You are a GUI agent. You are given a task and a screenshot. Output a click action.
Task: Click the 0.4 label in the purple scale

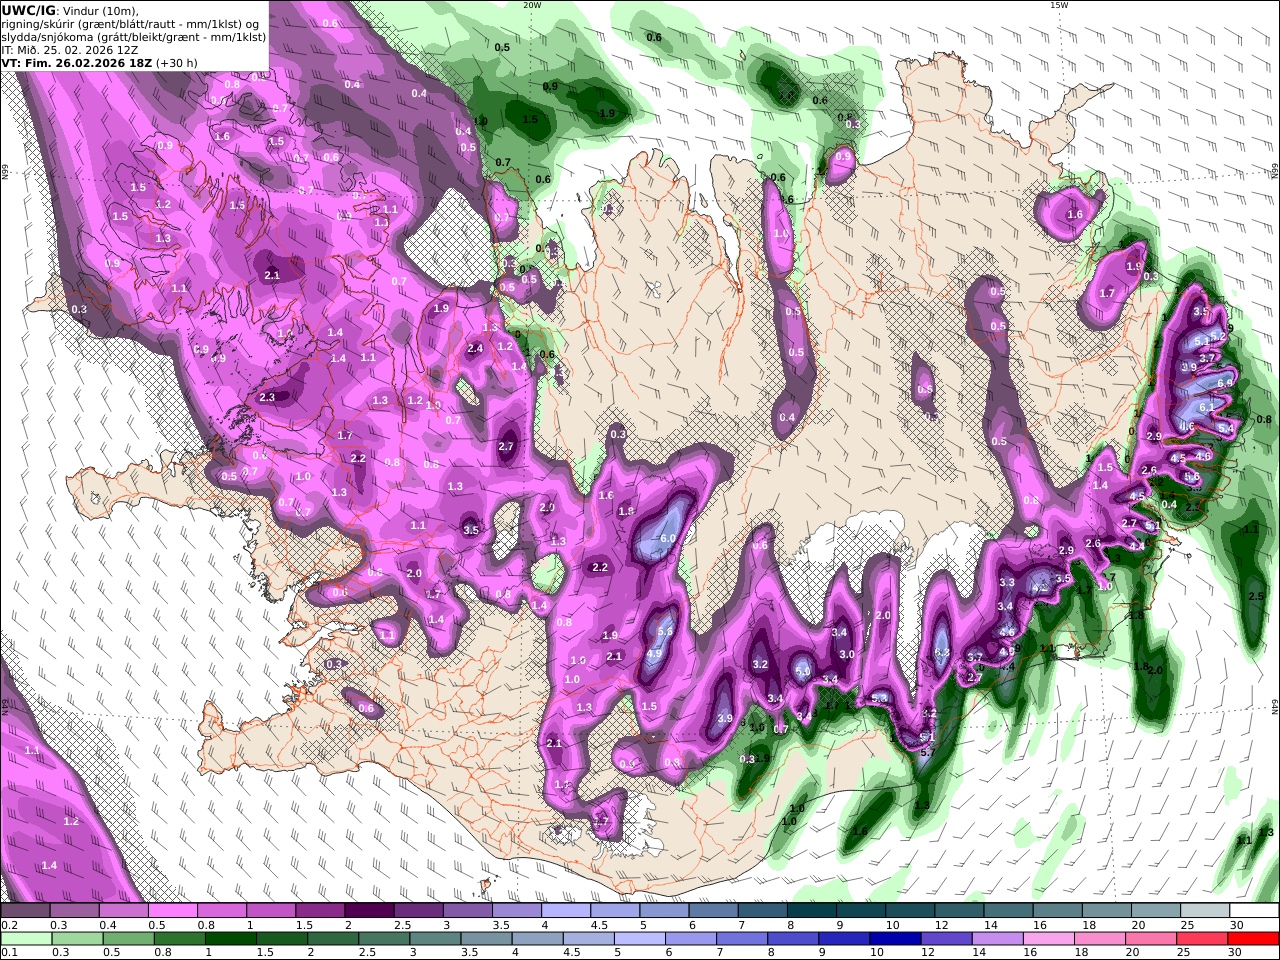[x=107, y=926]
